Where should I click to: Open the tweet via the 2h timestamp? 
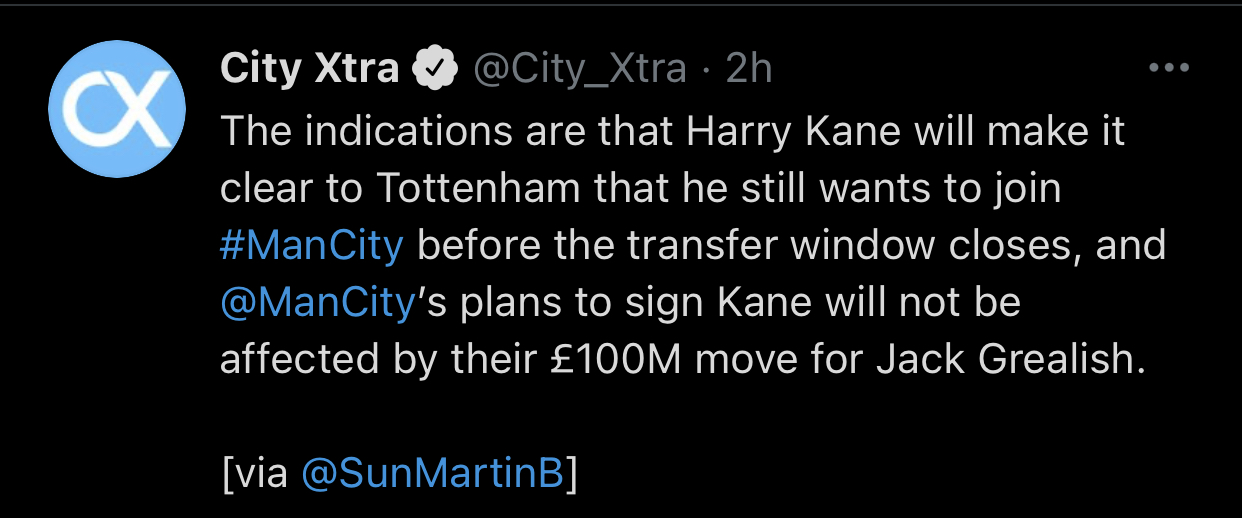749,69
